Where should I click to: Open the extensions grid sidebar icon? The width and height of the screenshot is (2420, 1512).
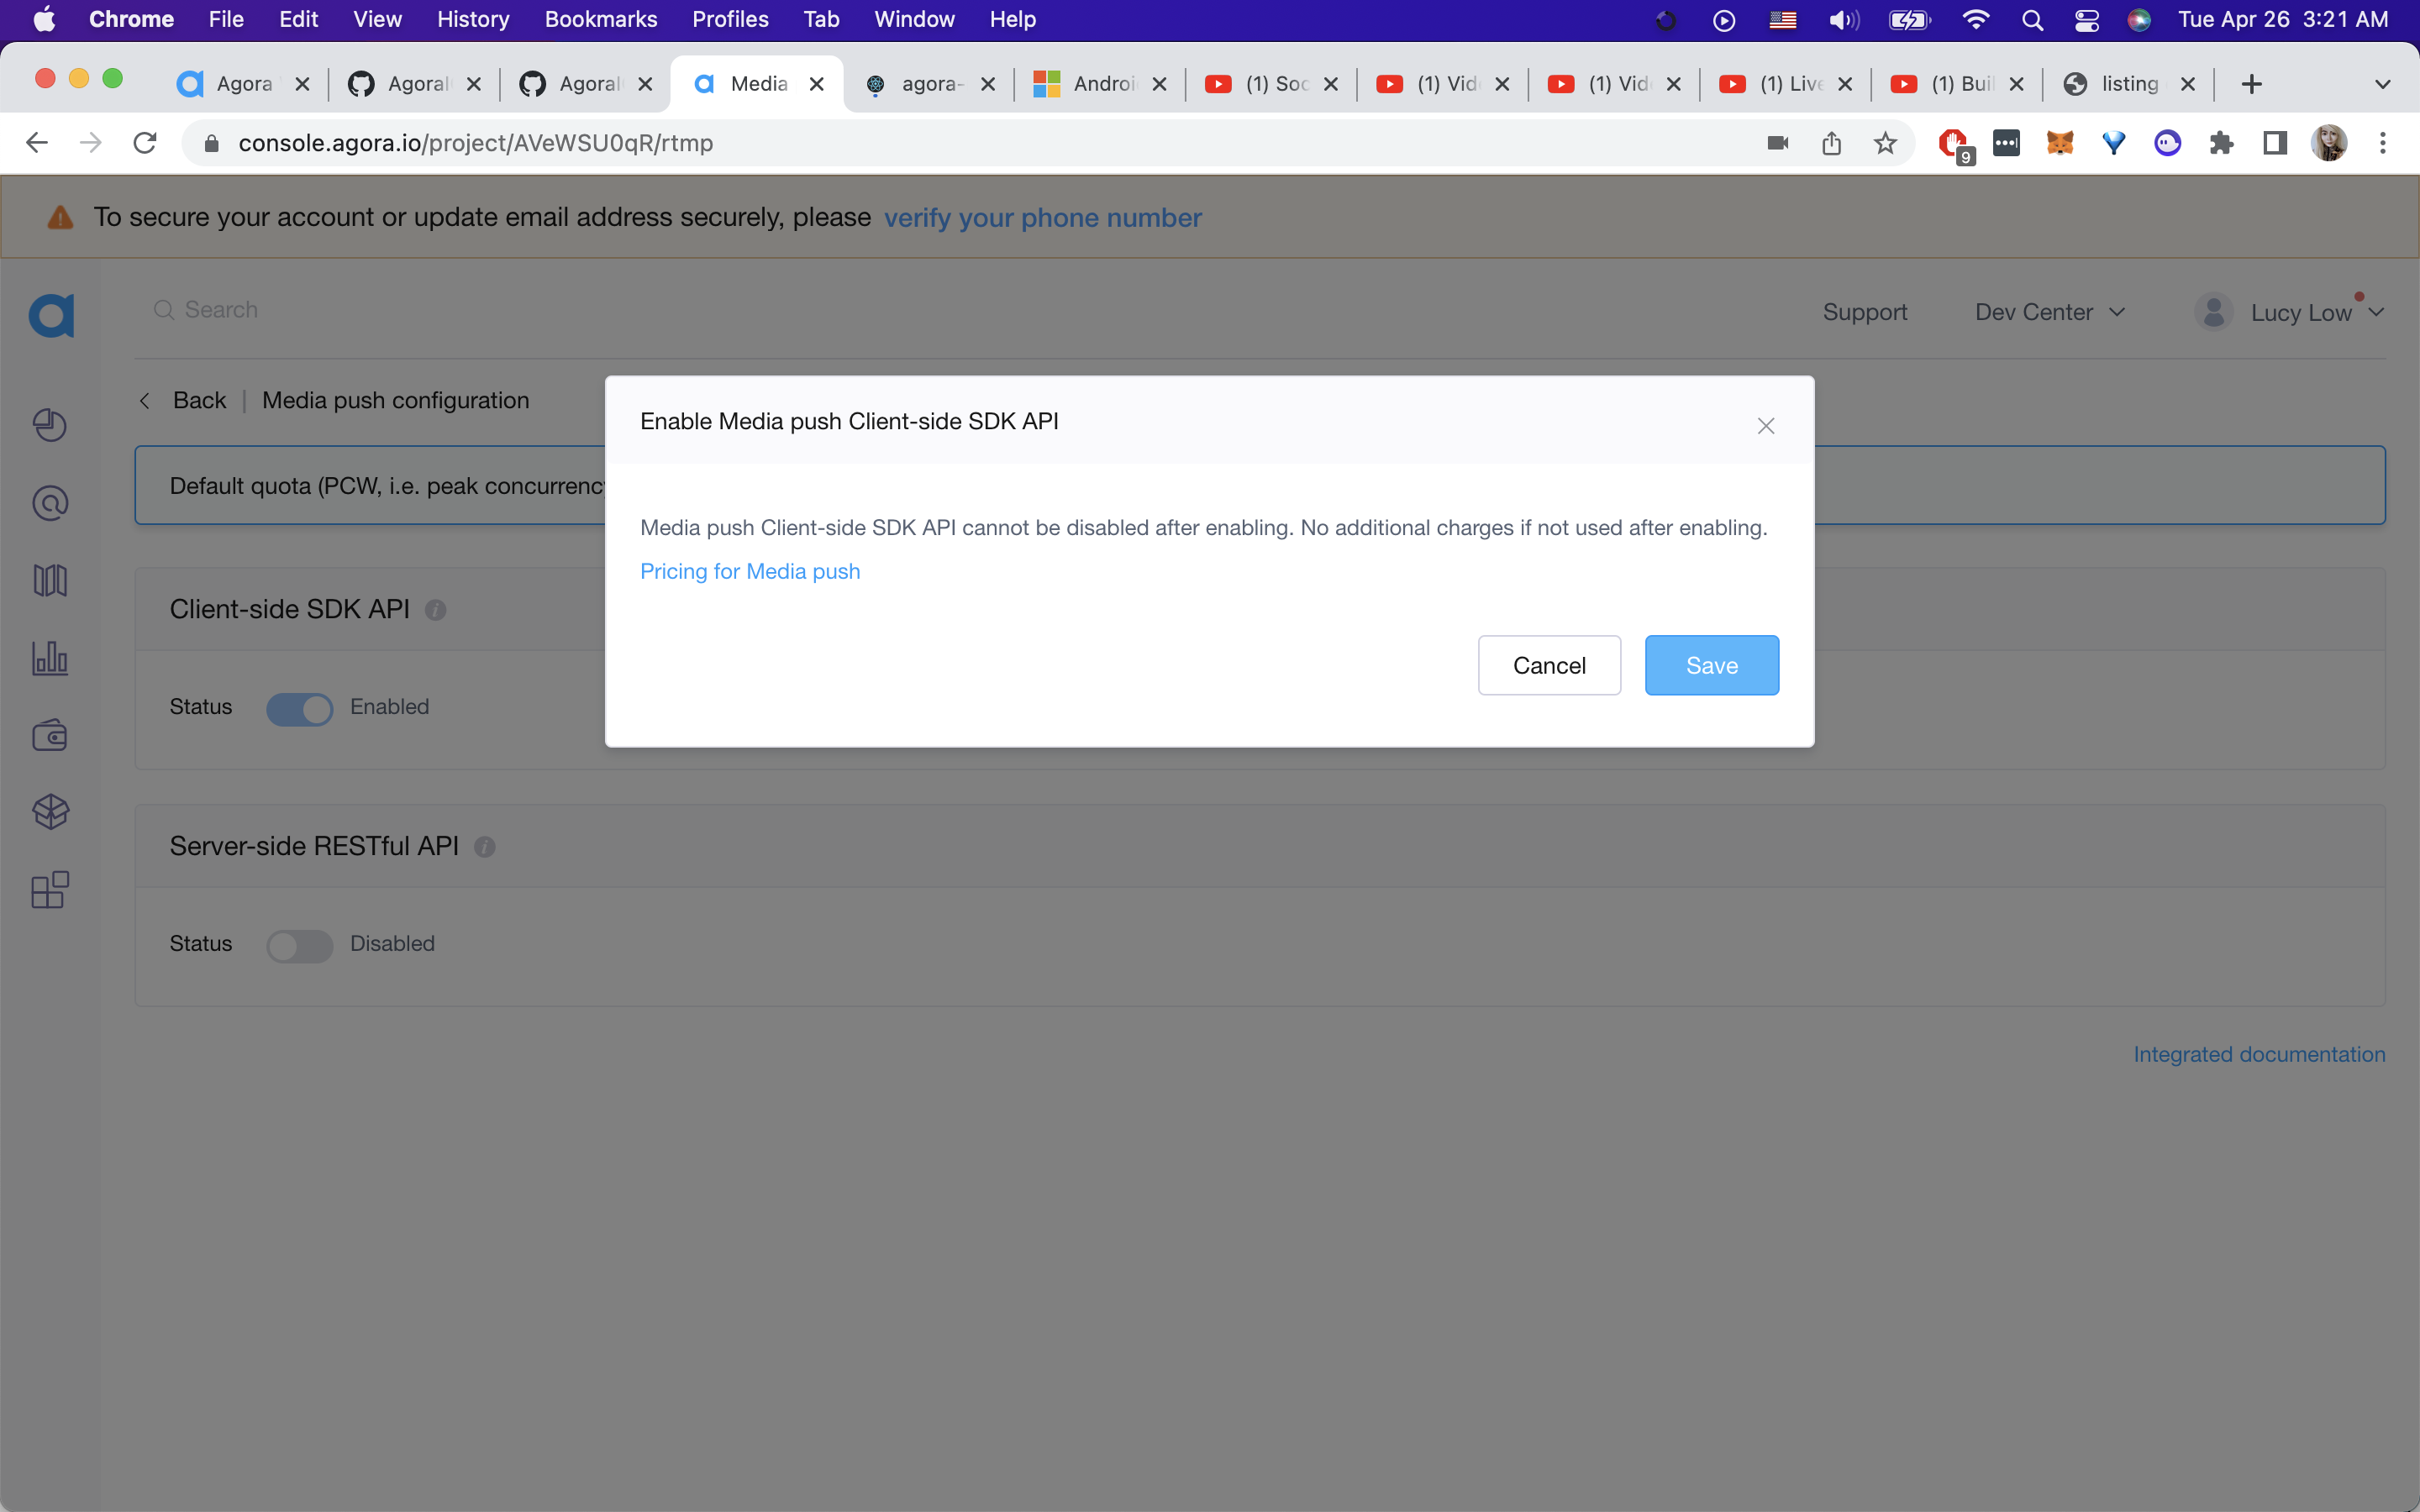(50, 889)
